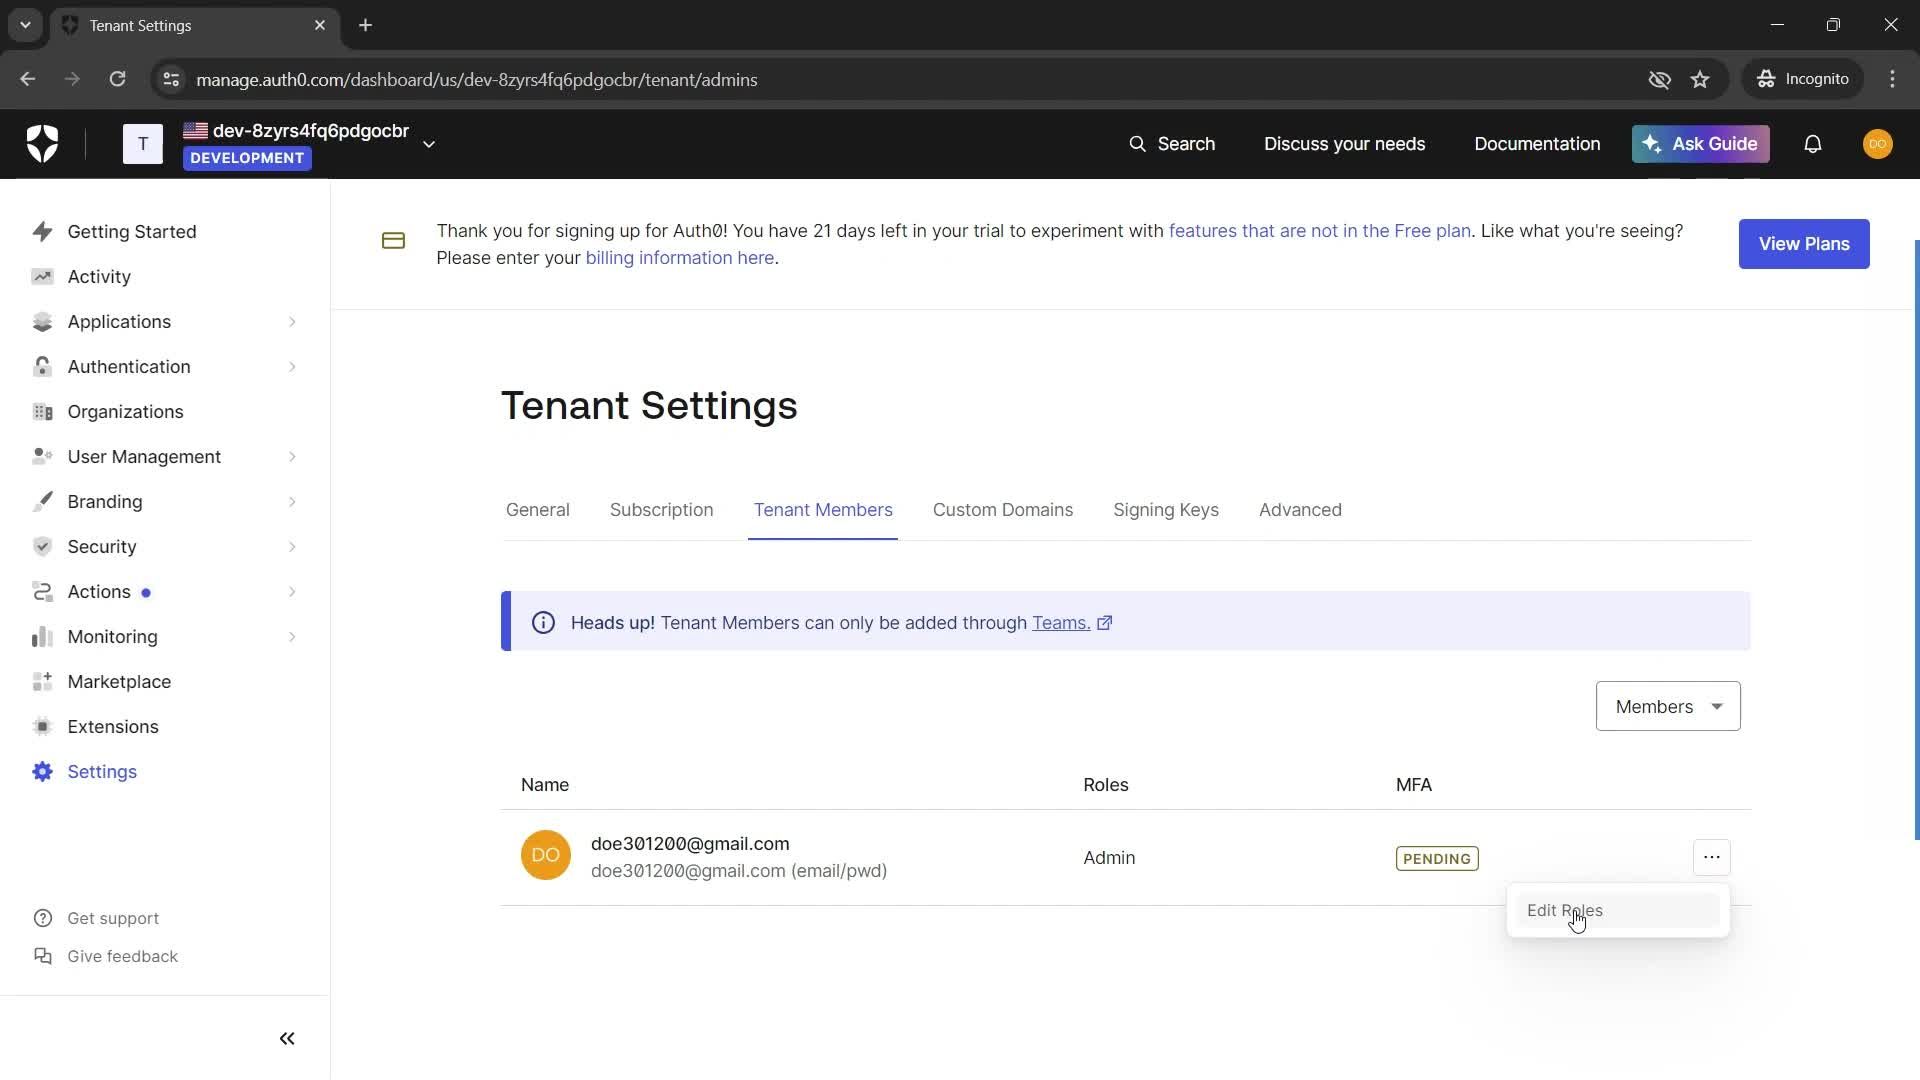1920x1080 pixels.
Task: Click the Getting Started lightning icon
Action: [42, 231]
